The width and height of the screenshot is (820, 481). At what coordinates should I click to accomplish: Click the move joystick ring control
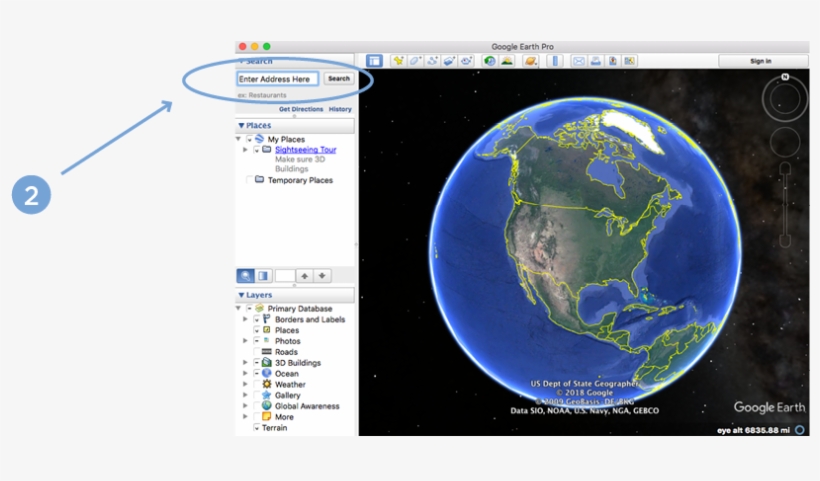784,142
